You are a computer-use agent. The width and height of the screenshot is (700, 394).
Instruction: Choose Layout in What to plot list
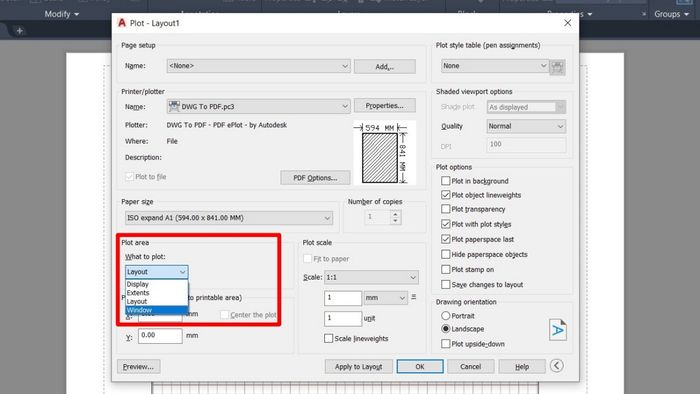[x=157, y=301]
